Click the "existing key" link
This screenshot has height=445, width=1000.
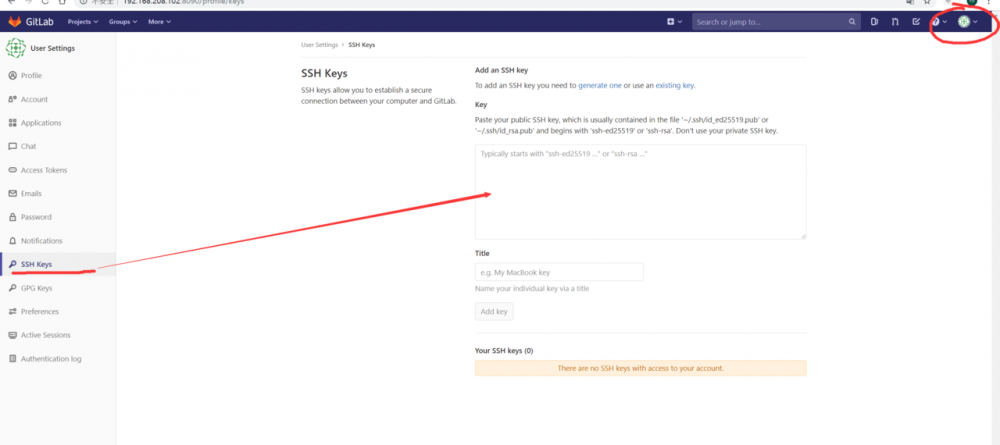[x=675, y=86]
